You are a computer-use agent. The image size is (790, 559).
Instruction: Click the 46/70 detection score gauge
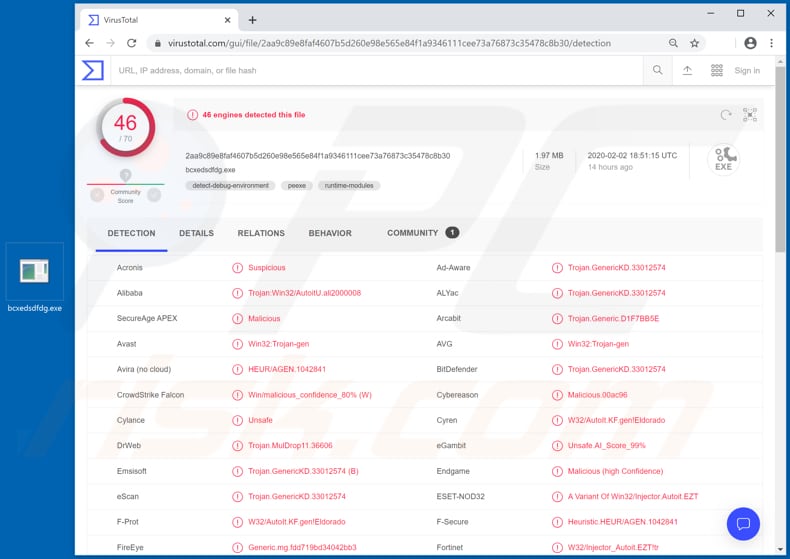click(126, 128)
